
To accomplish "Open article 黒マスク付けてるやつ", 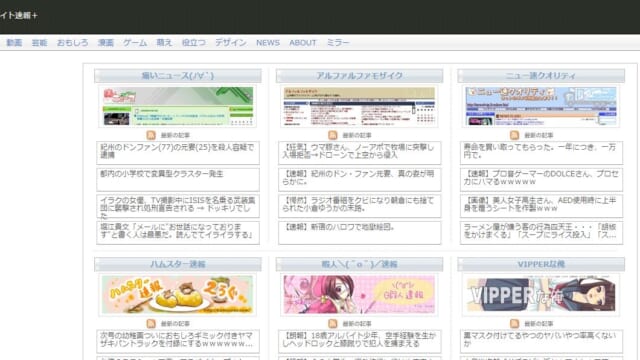I will tap(541, 342).
